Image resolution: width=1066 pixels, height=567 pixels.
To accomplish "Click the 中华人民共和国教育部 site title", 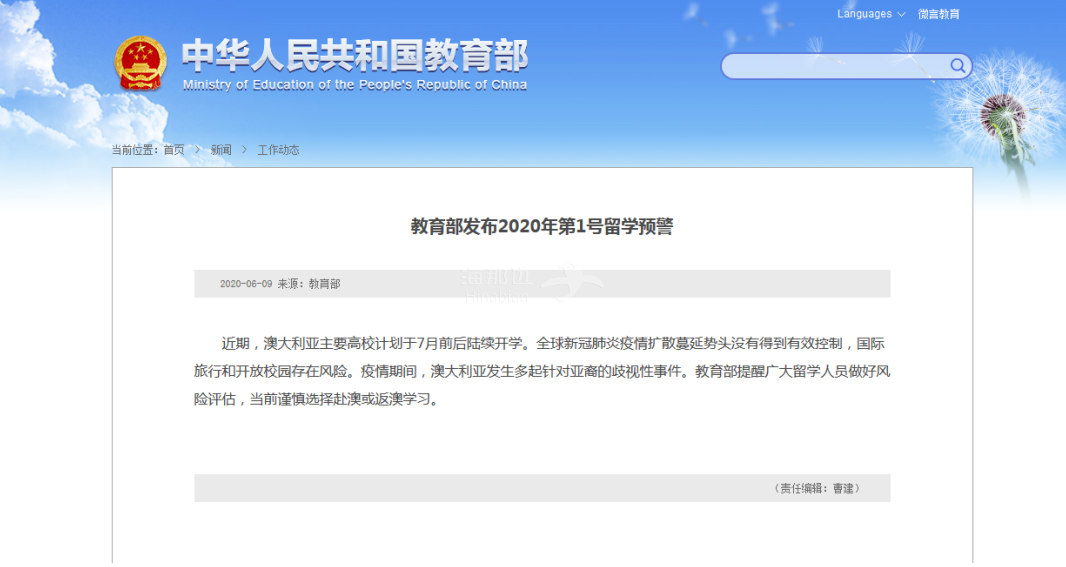I will 354,56.
